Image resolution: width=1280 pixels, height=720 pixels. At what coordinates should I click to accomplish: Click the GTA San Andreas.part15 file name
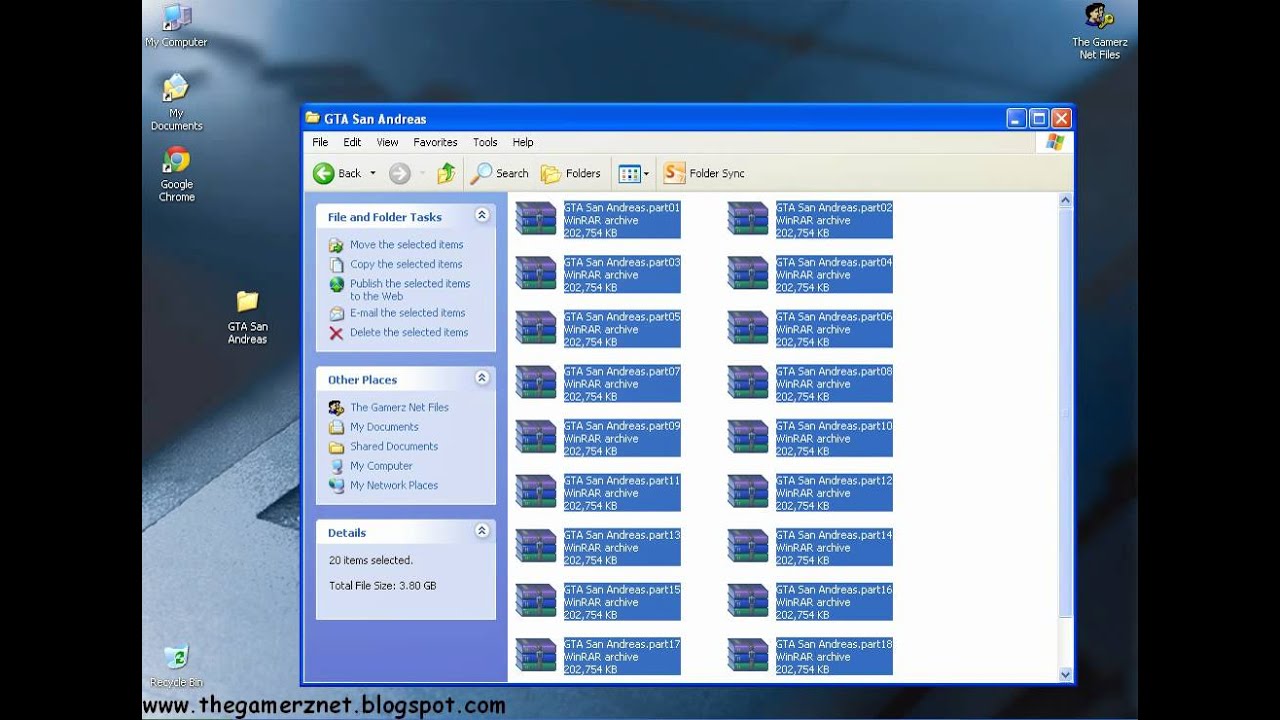[x=622, y=590]
